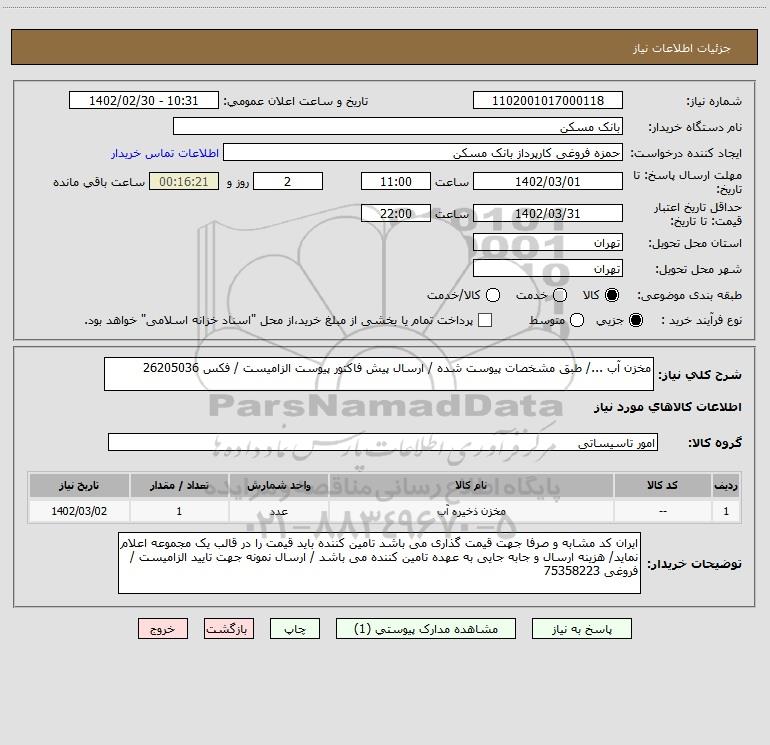Click the خروج exit button
The height and width of the screenshot is (745, 770).
[x=163, y=629]
